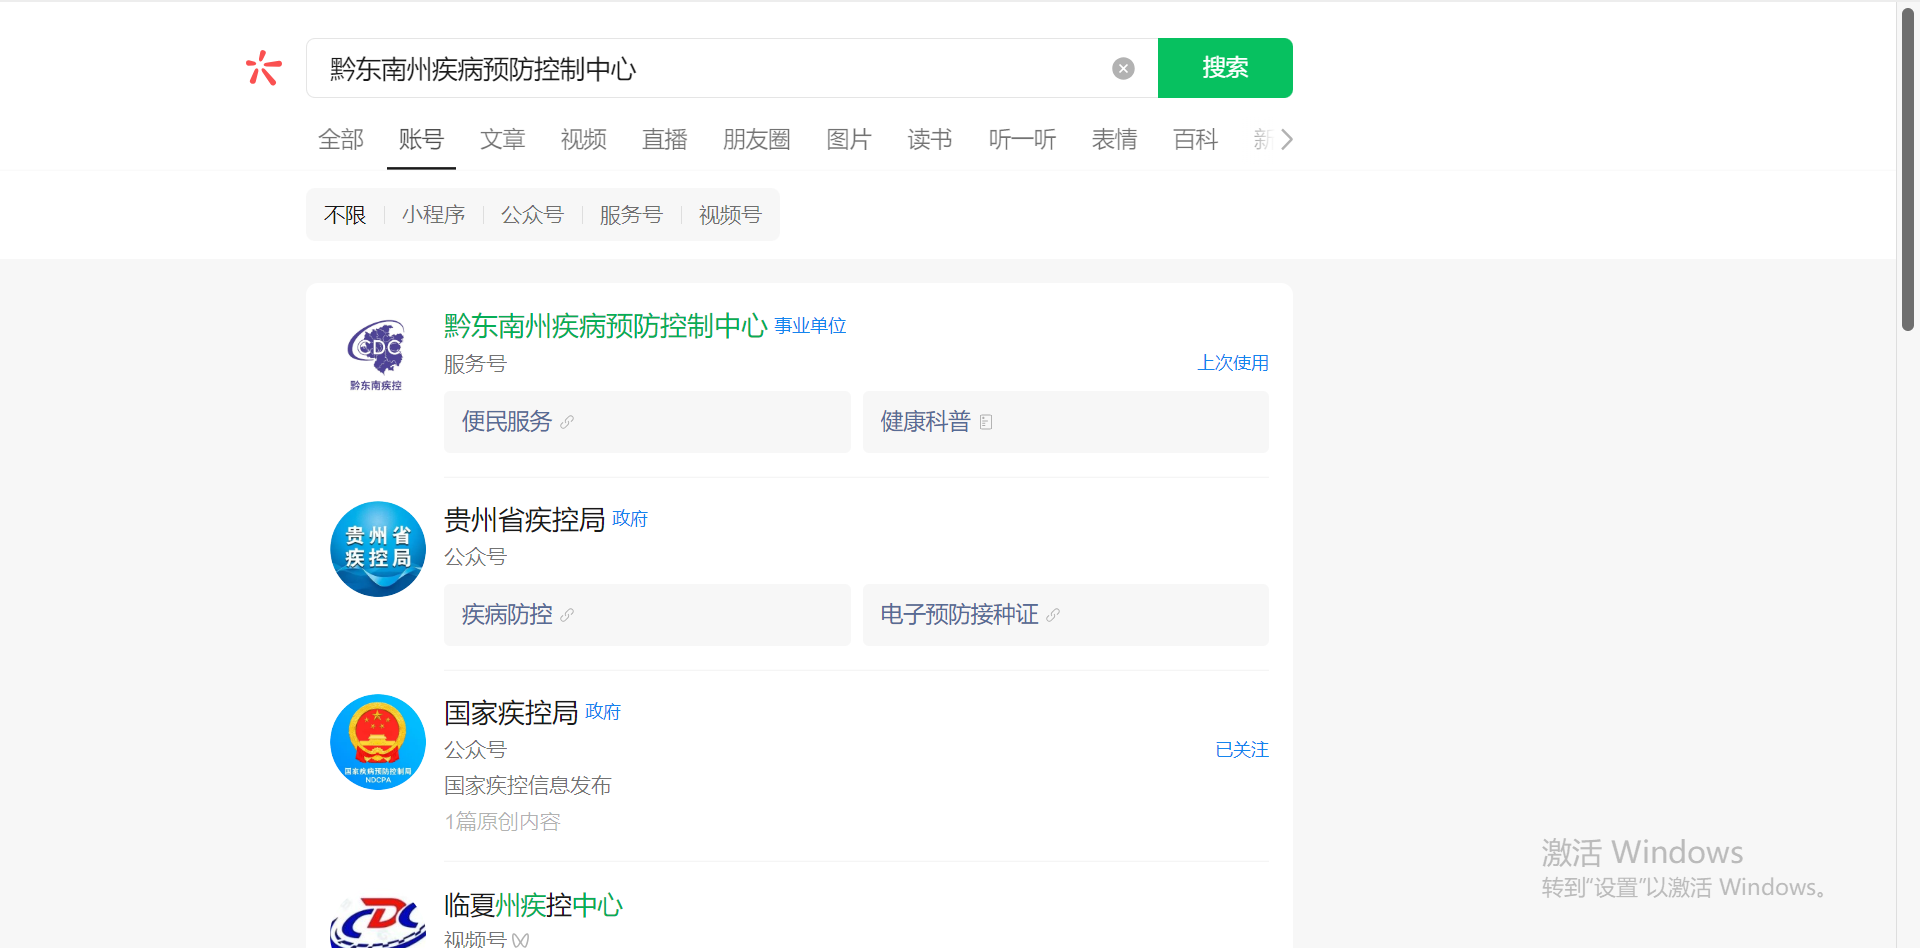Open the 百科 tab
This screenshot has width=1920, height=948.
1196,139
